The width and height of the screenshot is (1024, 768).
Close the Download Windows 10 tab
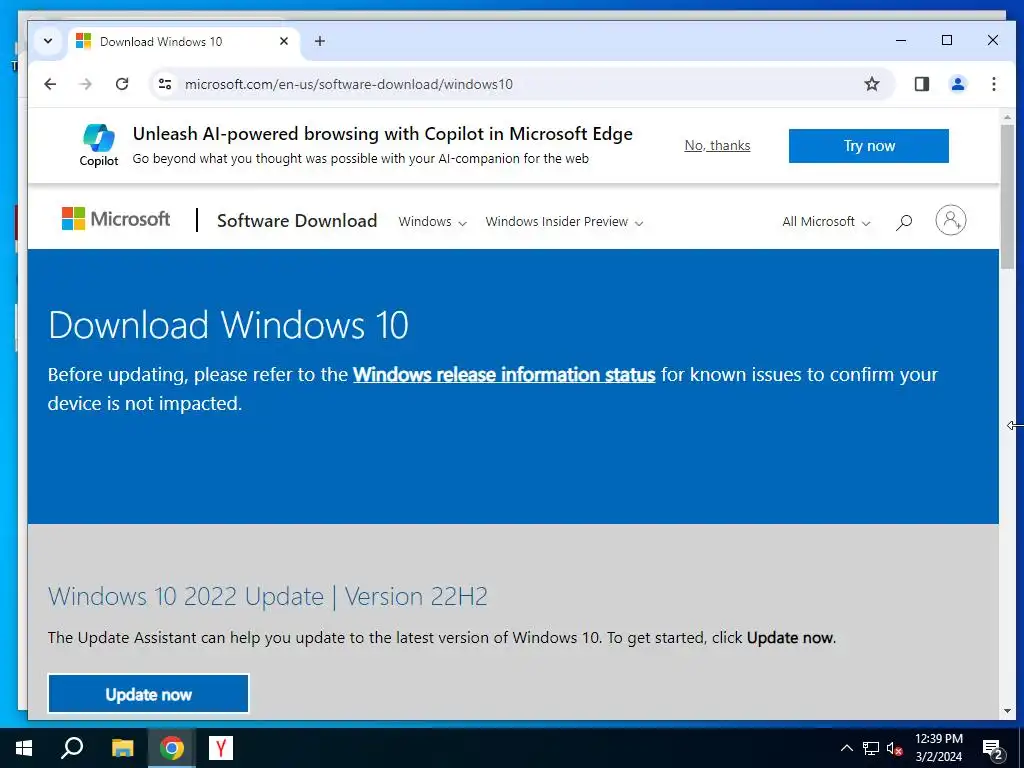(283, 41)
